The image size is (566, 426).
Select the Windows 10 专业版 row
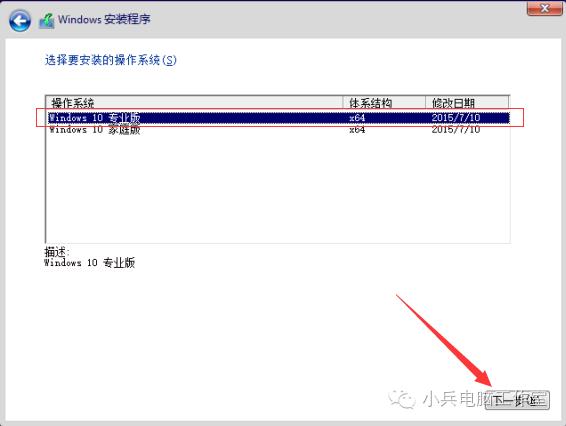279,118
